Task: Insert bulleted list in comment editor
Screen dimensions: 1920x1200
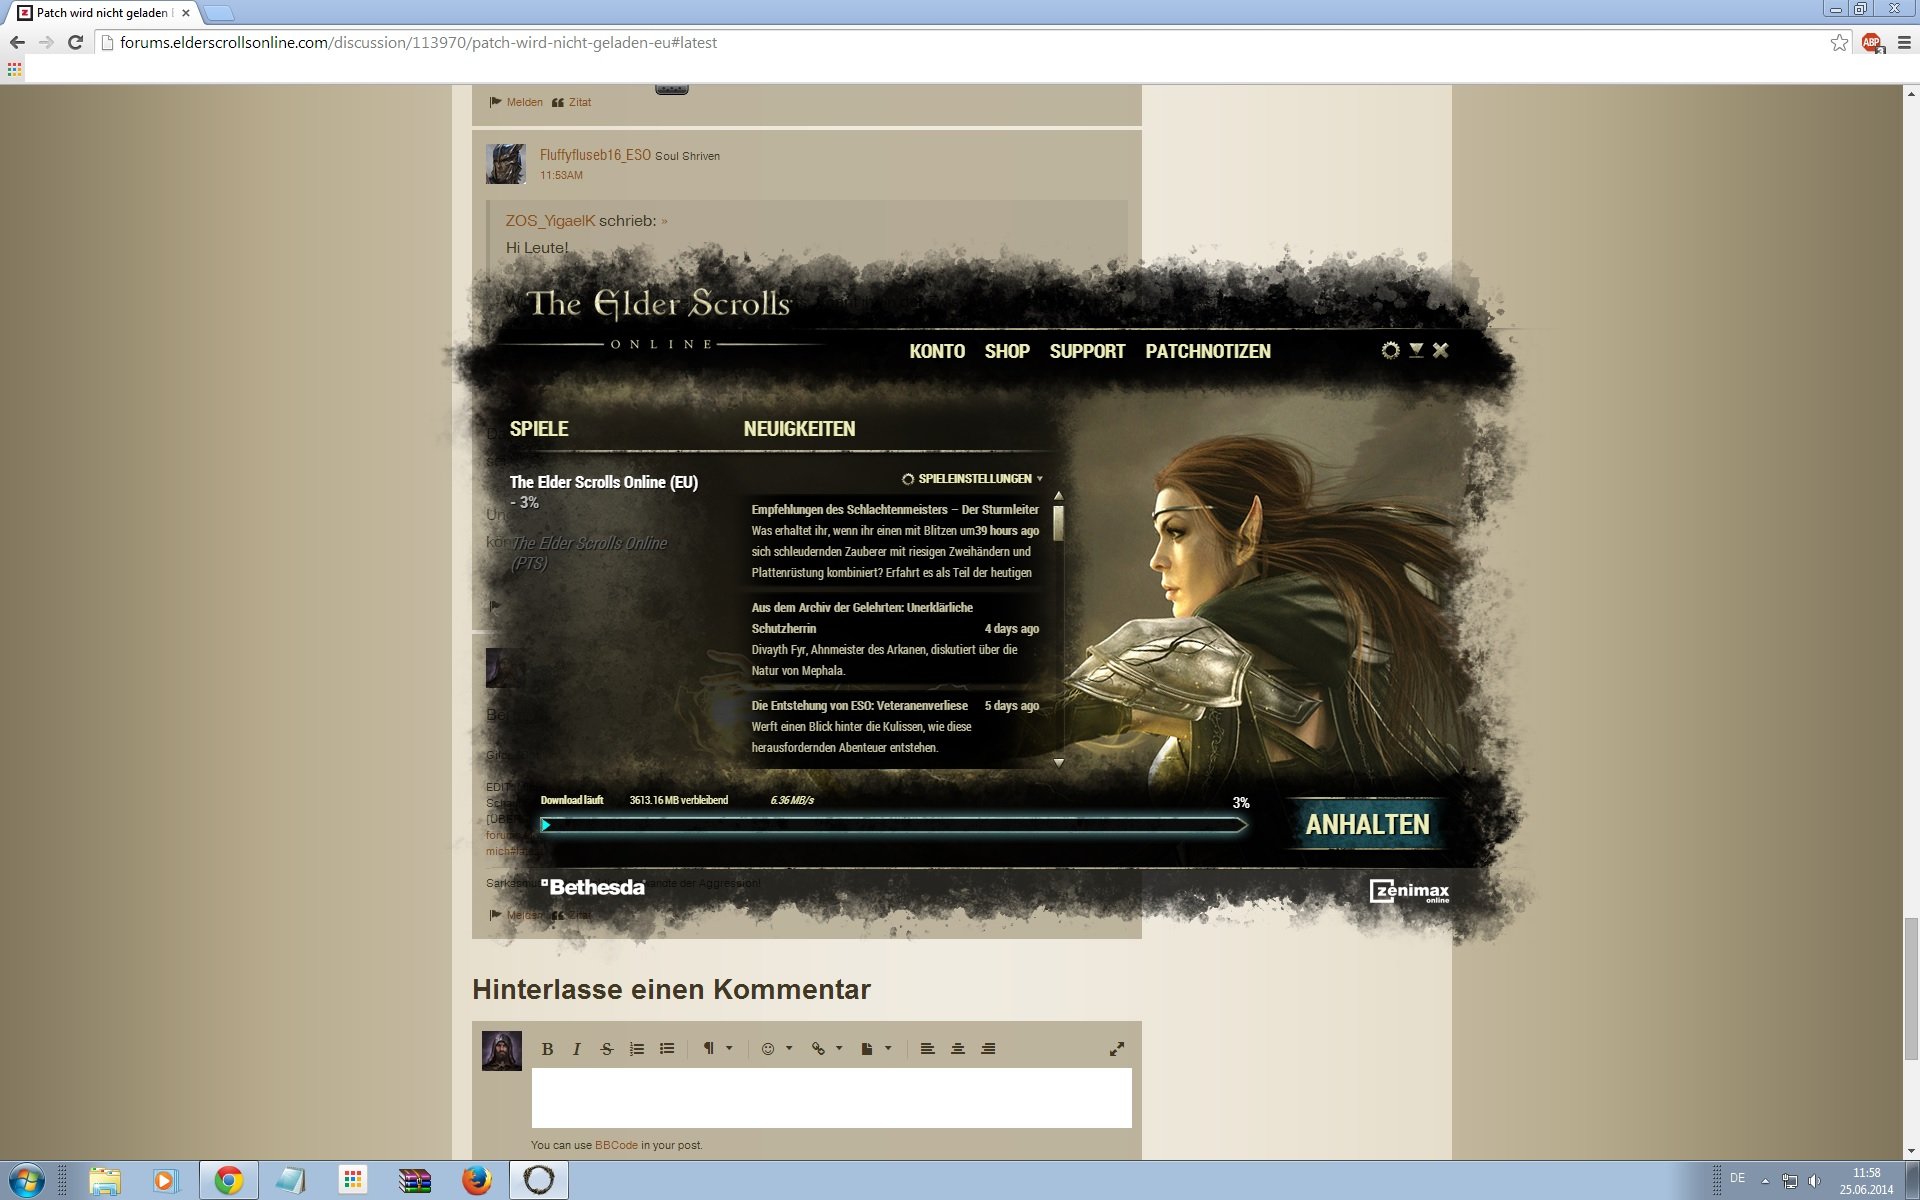Action: (x=667, y=1049)
